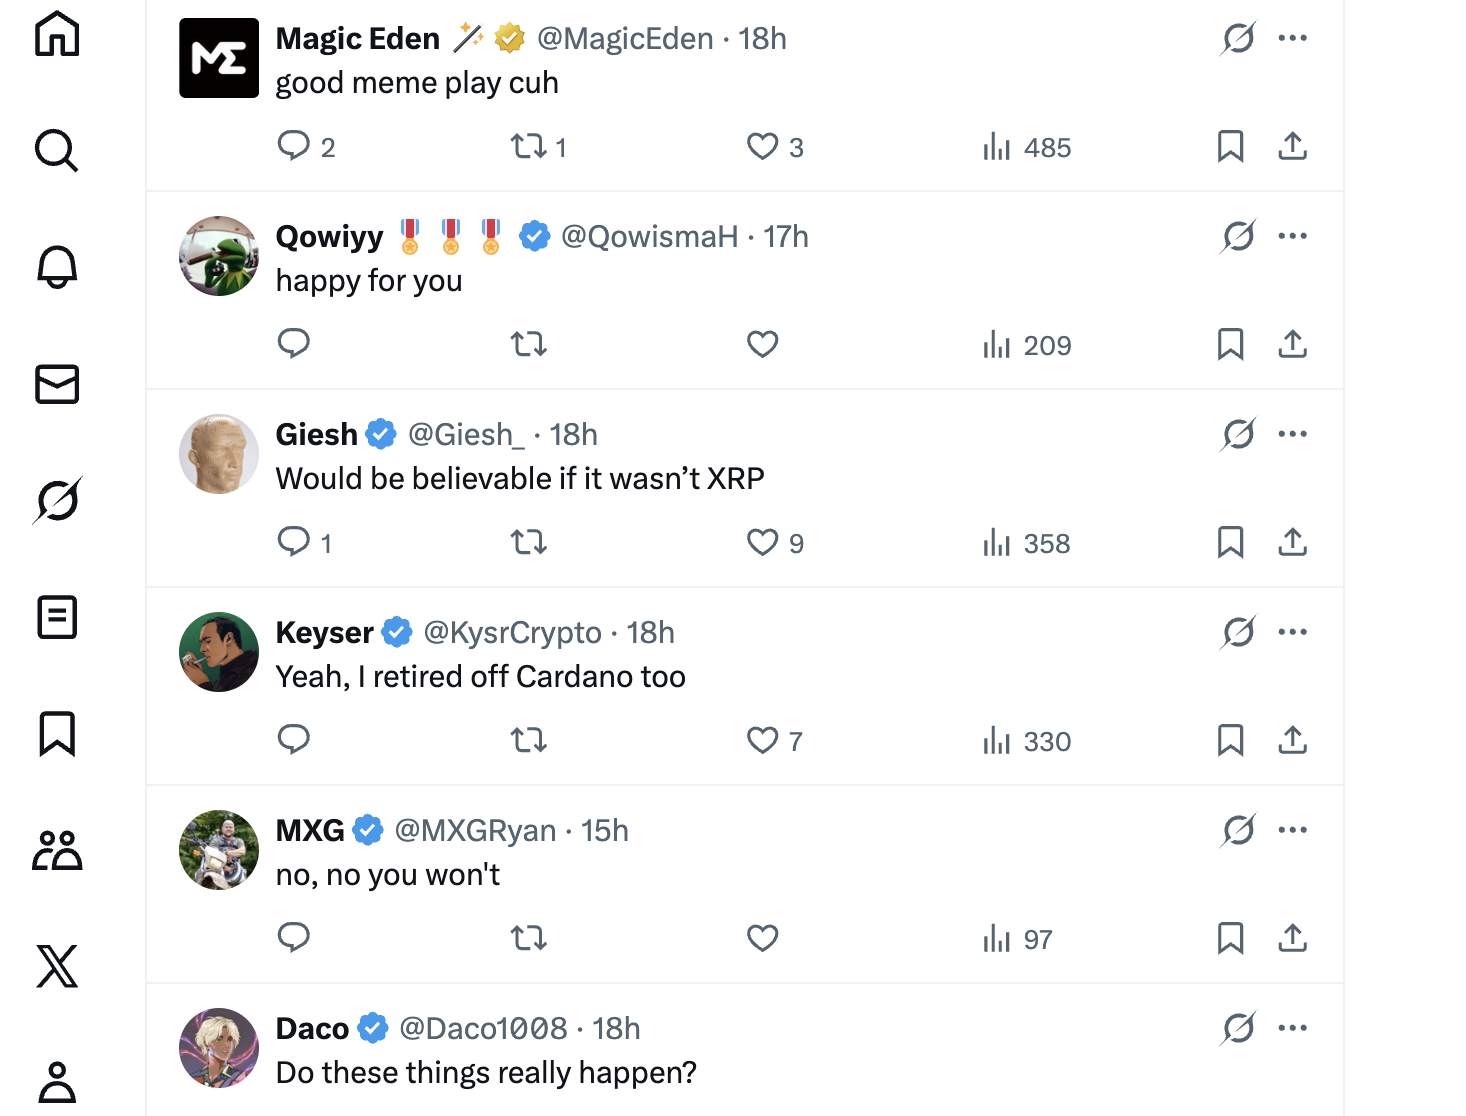Open Profile icon in left sidebar
Image resolution: width=1466 pixels, height=1116 pixels.
click(57, 1082)
